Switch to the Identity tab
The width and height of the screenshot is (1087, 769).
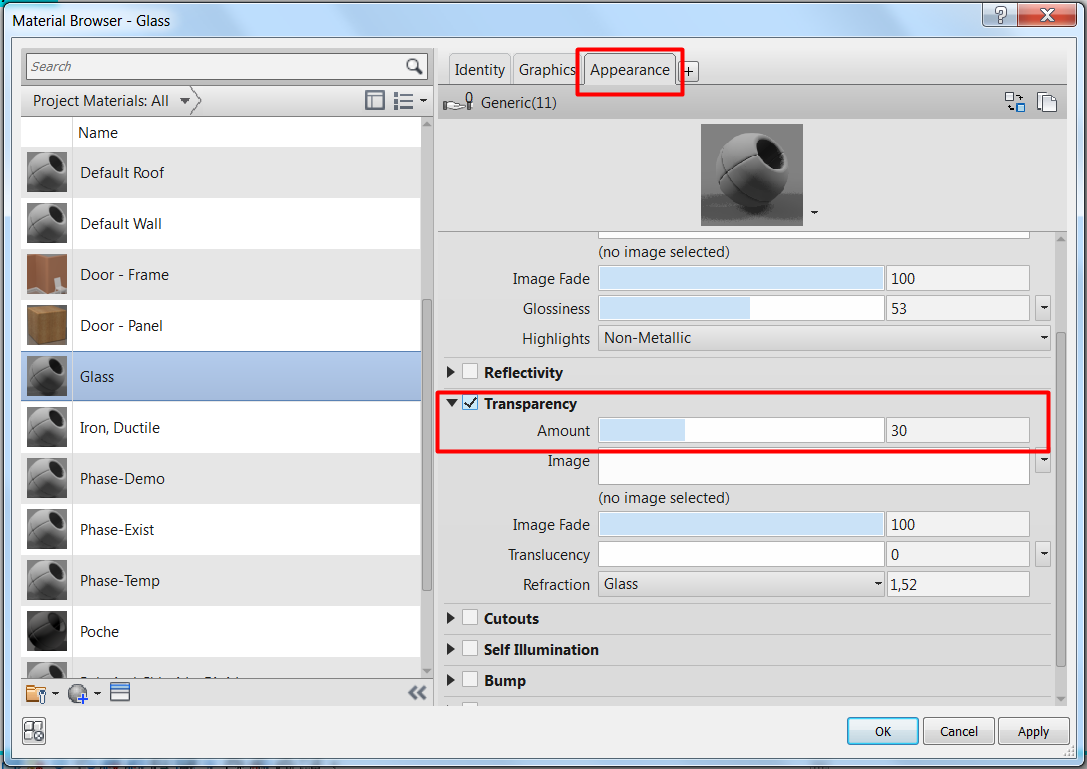point(479,69)
